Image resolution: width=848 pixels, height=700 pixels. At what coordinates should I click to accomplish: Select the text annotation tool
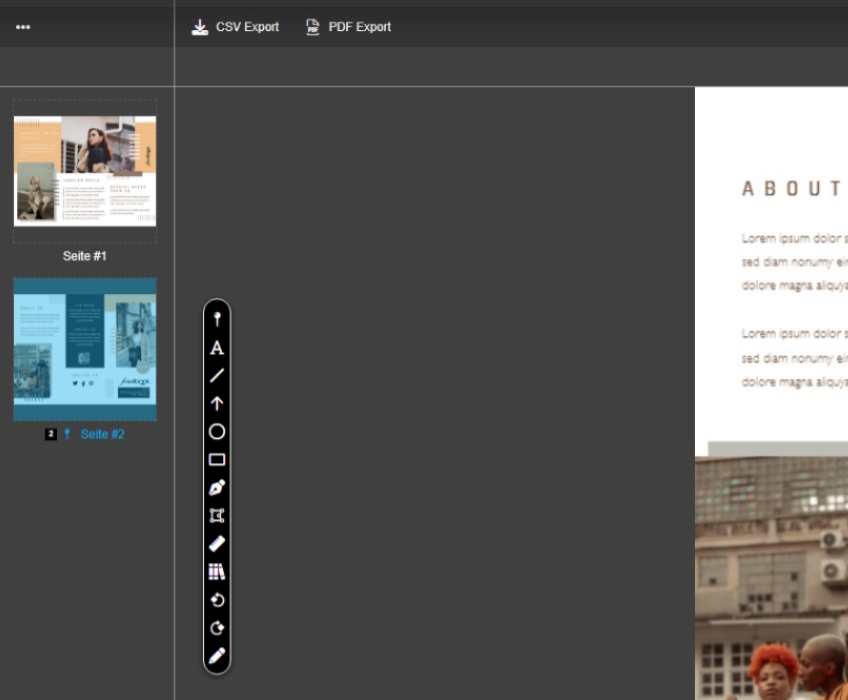coord(217,348)
